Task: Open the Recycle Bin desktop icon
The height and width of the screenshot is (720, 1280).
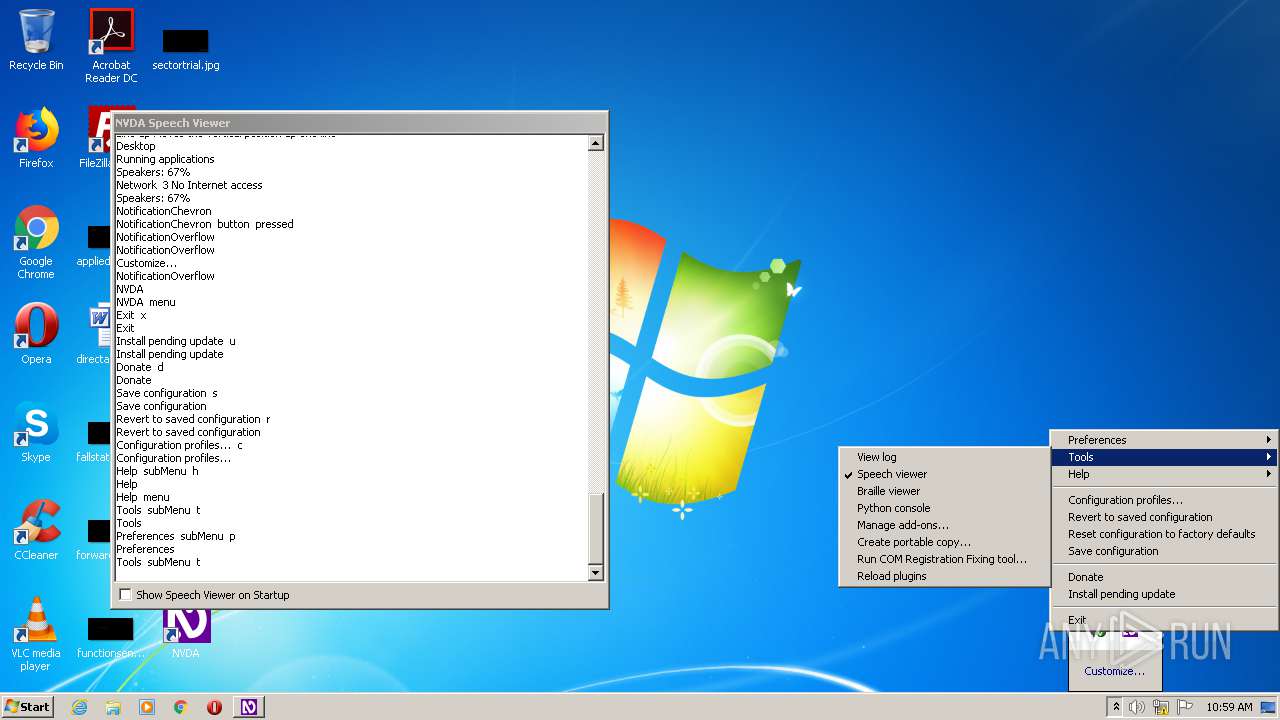Action: (x=36, y=40)
